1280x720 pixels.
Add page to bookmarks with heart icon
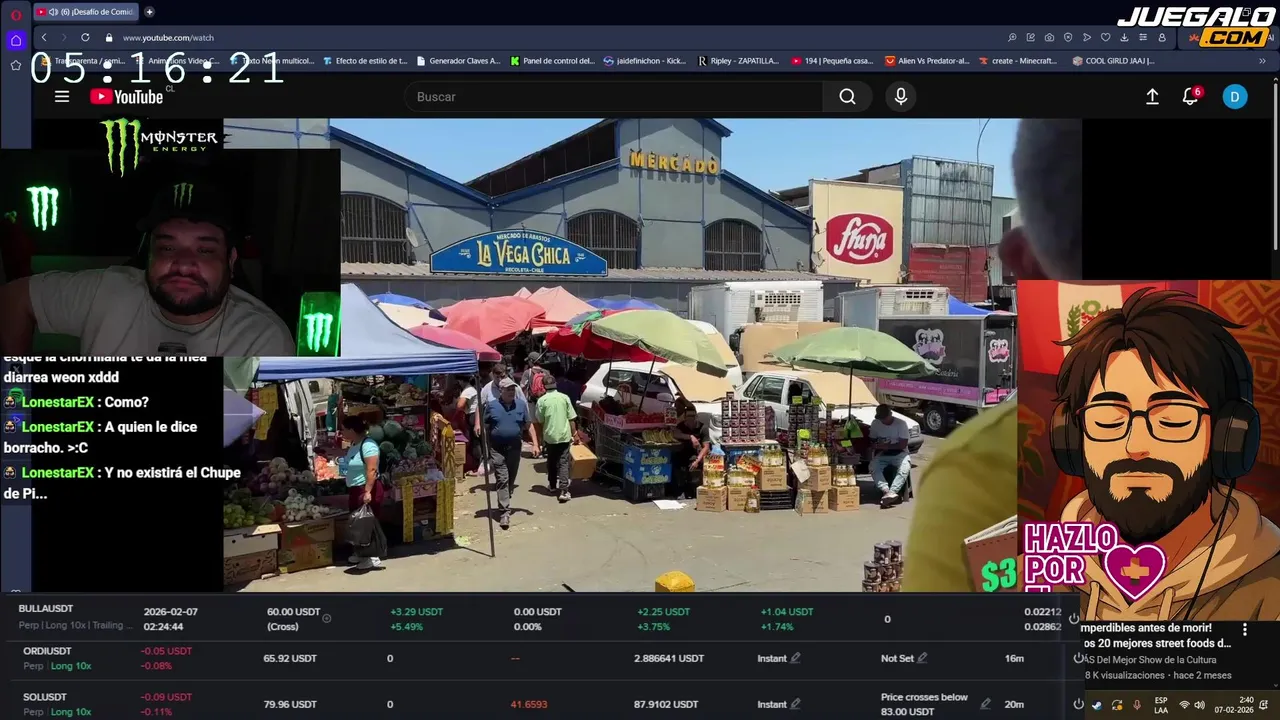[x=1105, y=38]
